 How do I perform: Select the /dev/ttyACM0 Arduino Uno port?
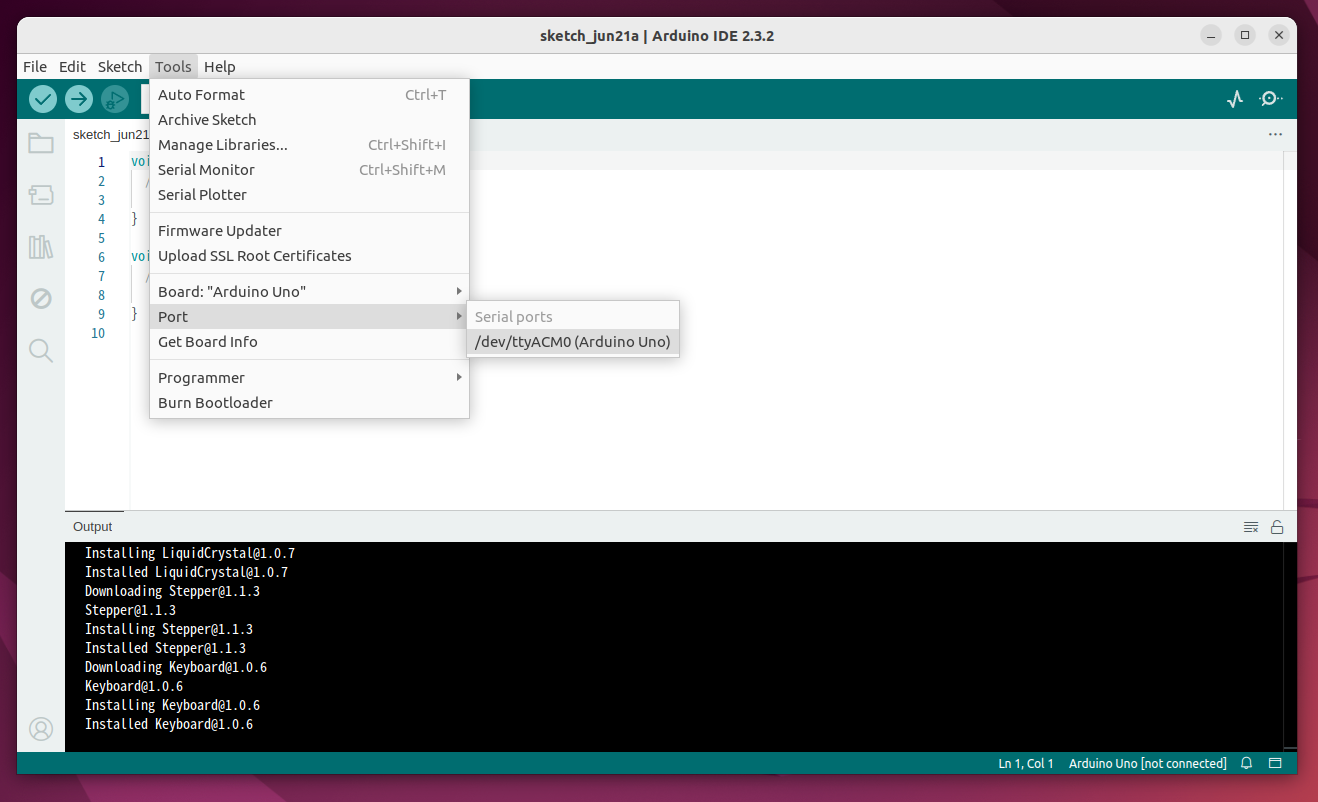tap(571, 341)
